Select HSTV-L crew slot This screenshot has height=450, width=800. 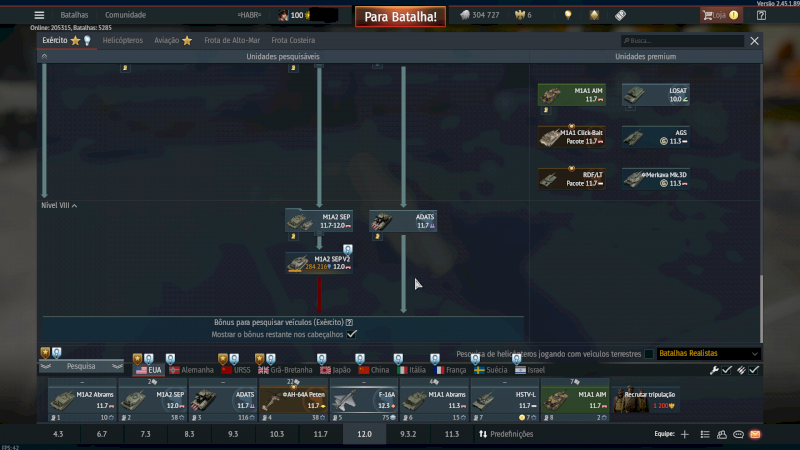(504, 400)
